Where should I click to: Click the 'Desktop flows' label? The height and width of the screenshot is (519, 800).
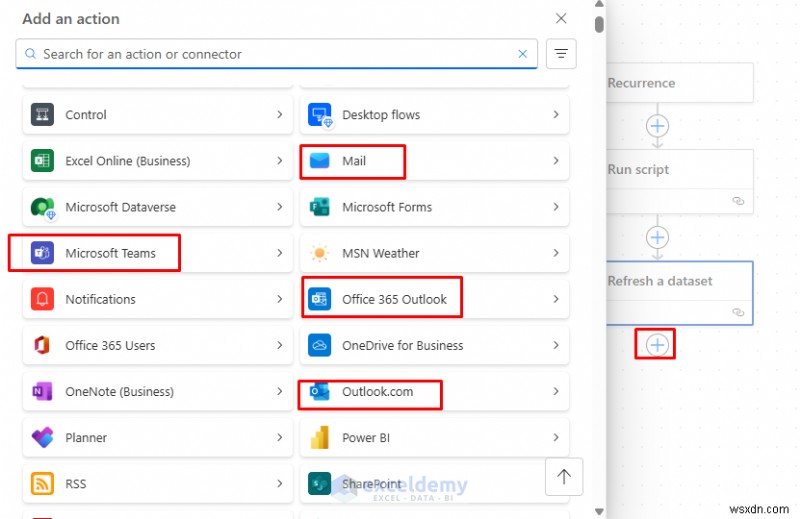[381, 115]
